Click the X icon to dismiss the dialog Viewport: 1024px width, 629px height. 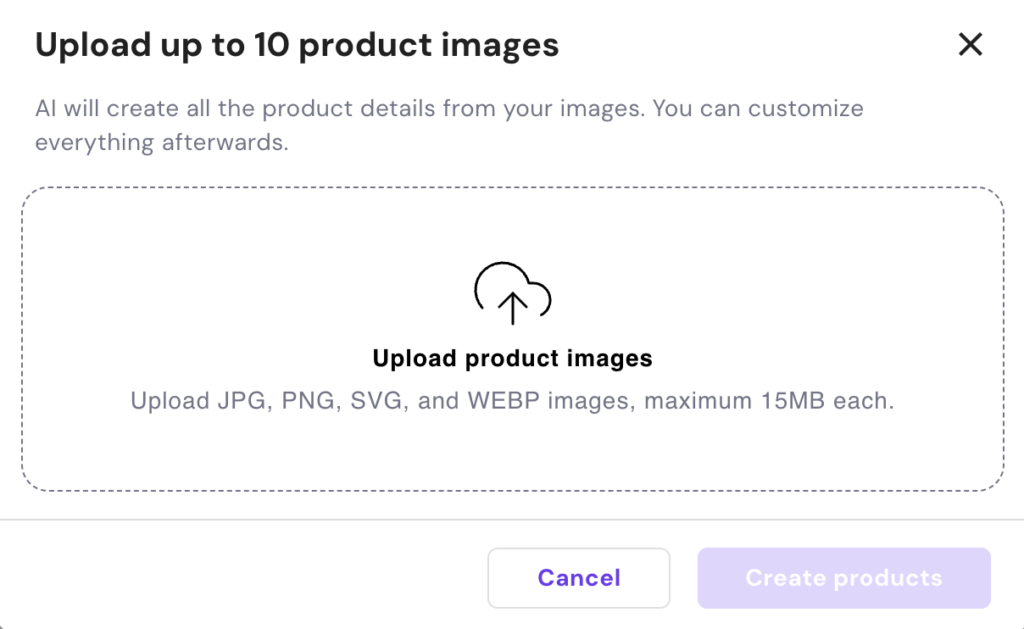[969, 44]
